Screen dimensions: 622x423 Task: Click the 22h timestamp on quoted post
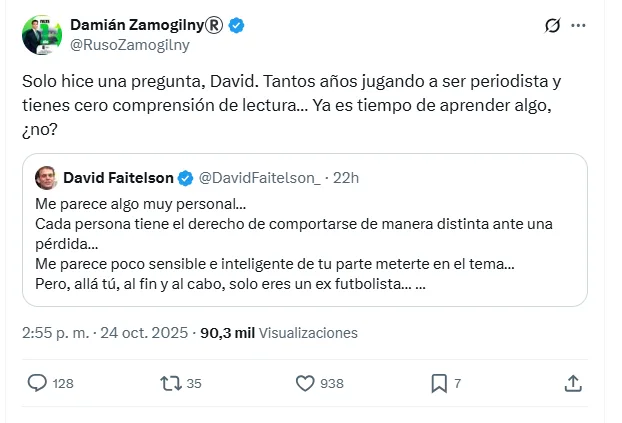(346, 178)
